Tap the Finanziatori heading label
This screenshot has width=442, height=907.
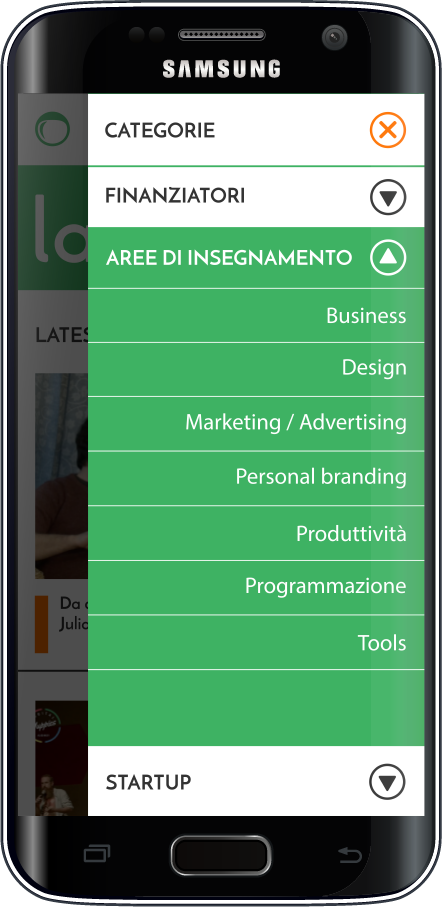[175, 196]
